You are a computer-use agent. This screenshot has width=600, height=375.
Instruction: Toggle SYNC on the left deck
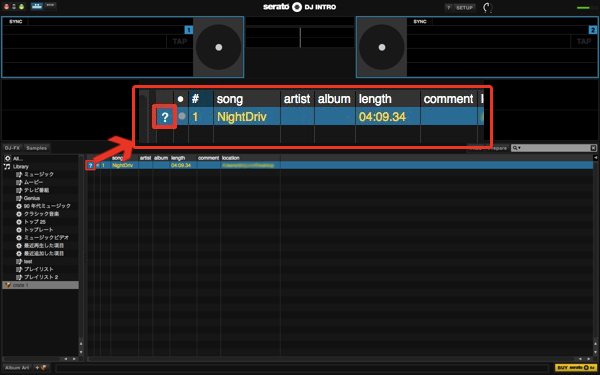16,21
